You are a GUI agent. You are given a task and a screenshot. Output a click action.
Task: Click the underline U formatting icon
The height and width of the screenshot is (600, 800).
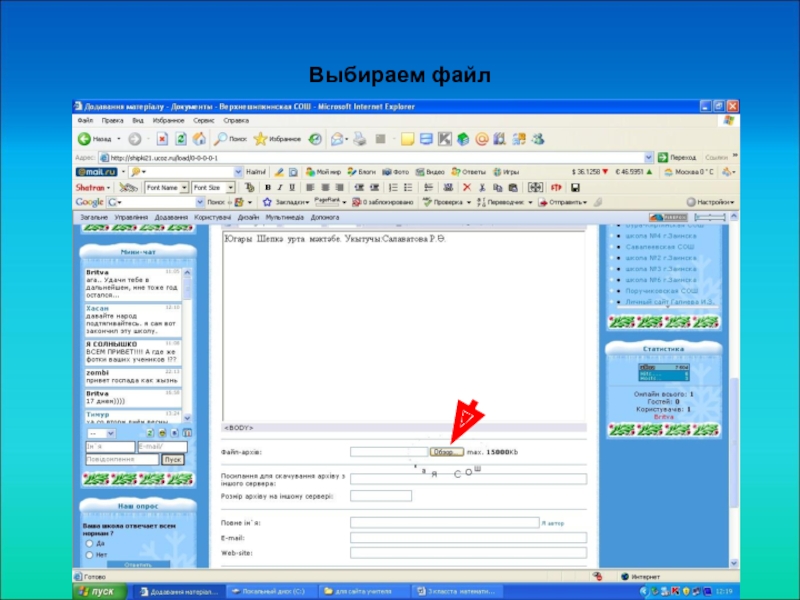[x=292, y=188]
